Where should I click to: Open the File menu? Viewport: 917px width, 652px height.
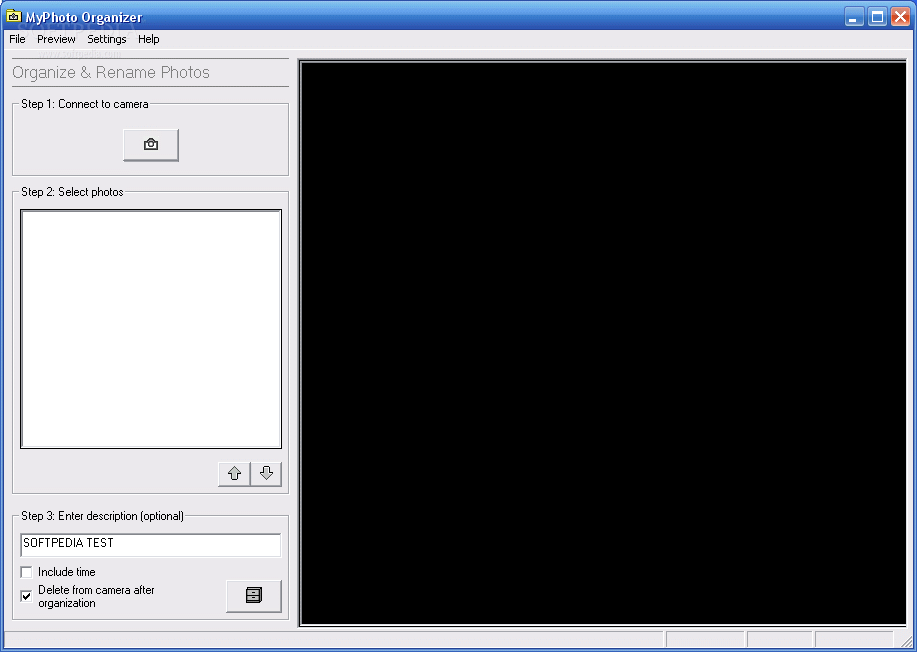(17, 39)
